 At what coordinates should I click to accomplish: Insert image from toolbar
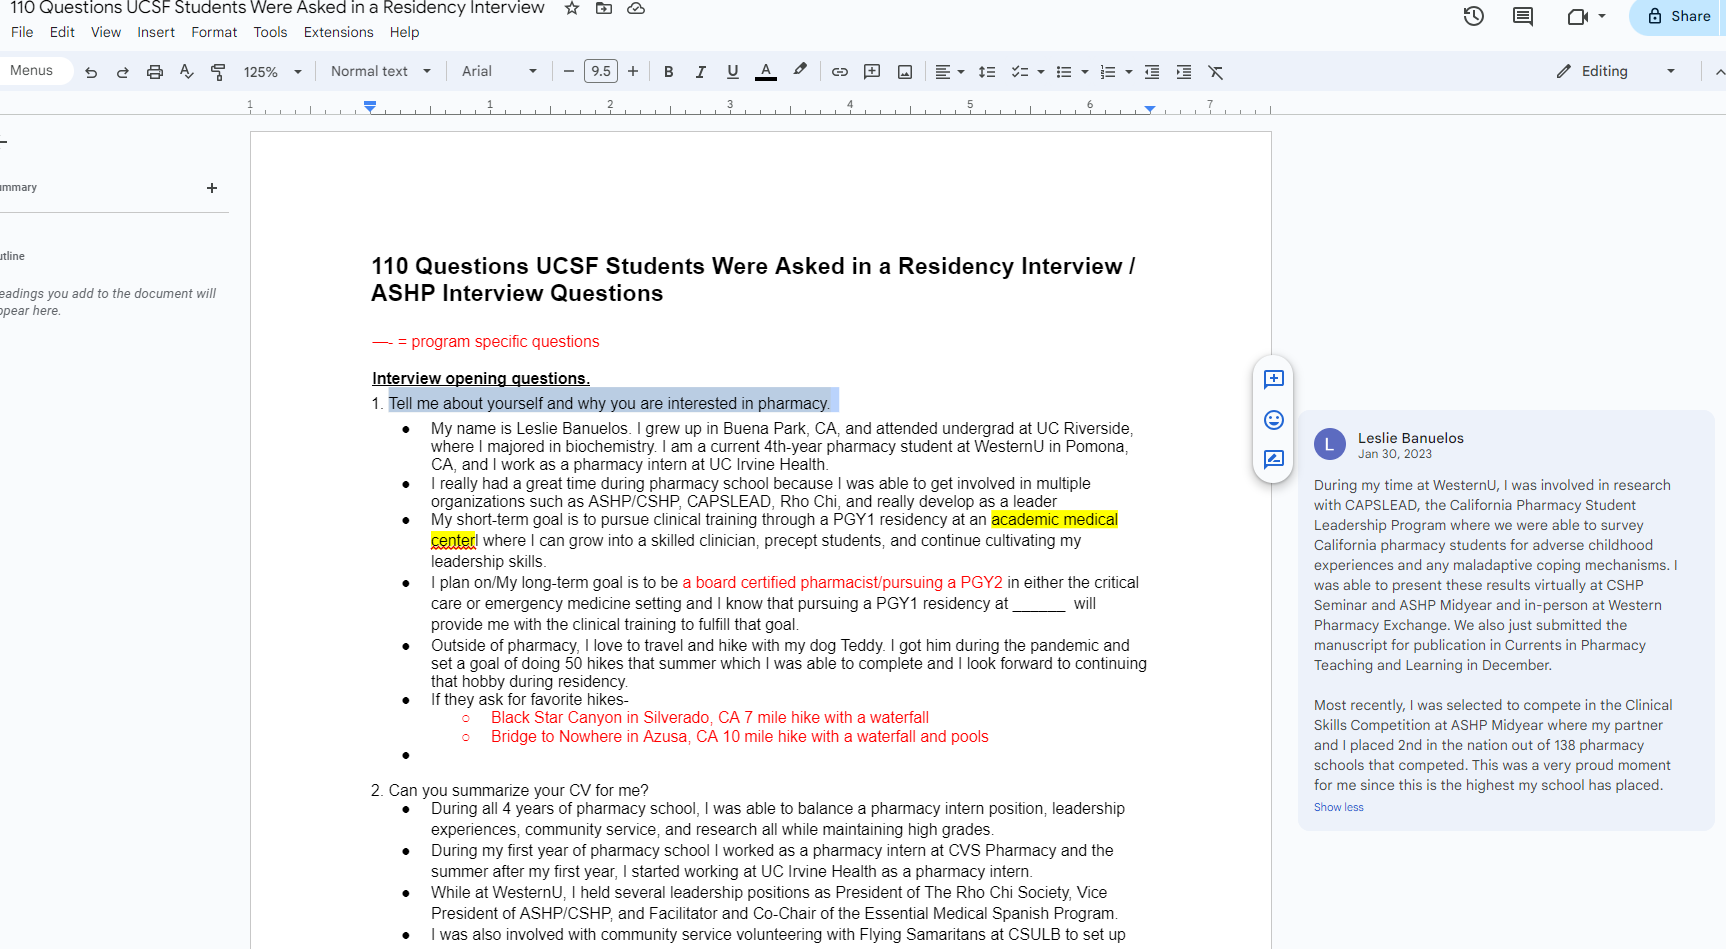[x=905, y=72]
